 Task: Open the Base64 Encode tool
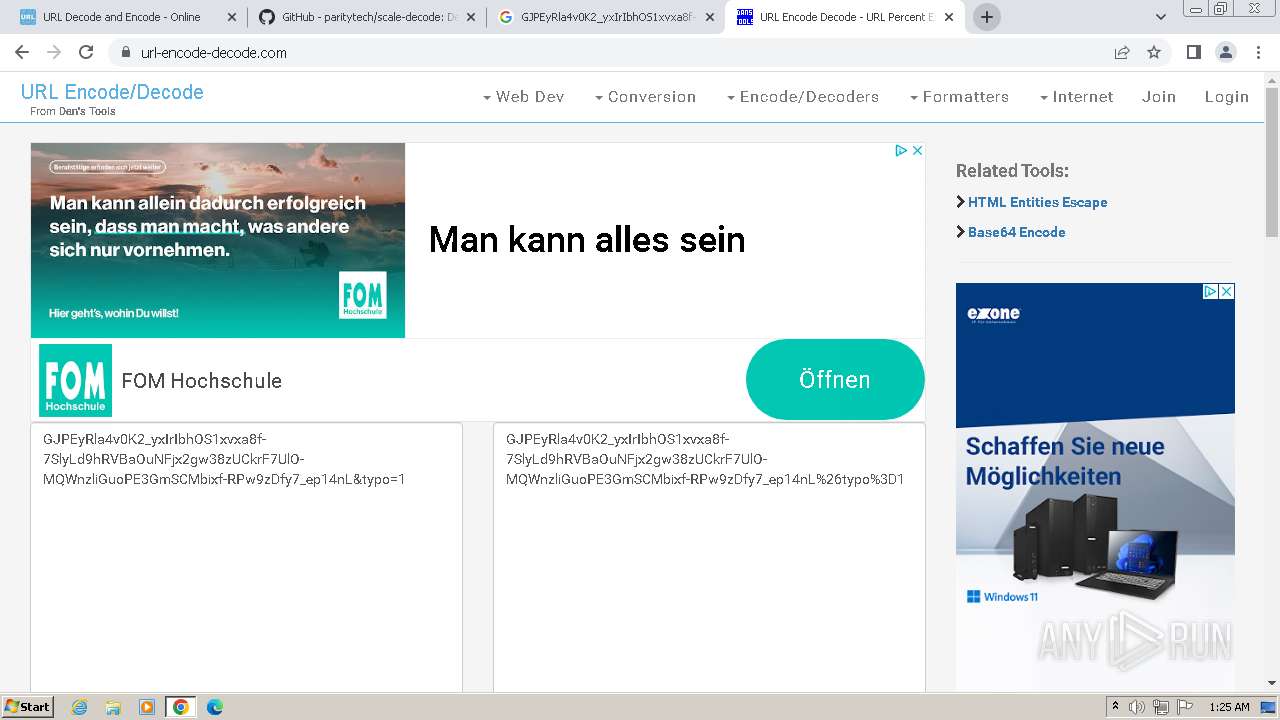point(1016,232)
